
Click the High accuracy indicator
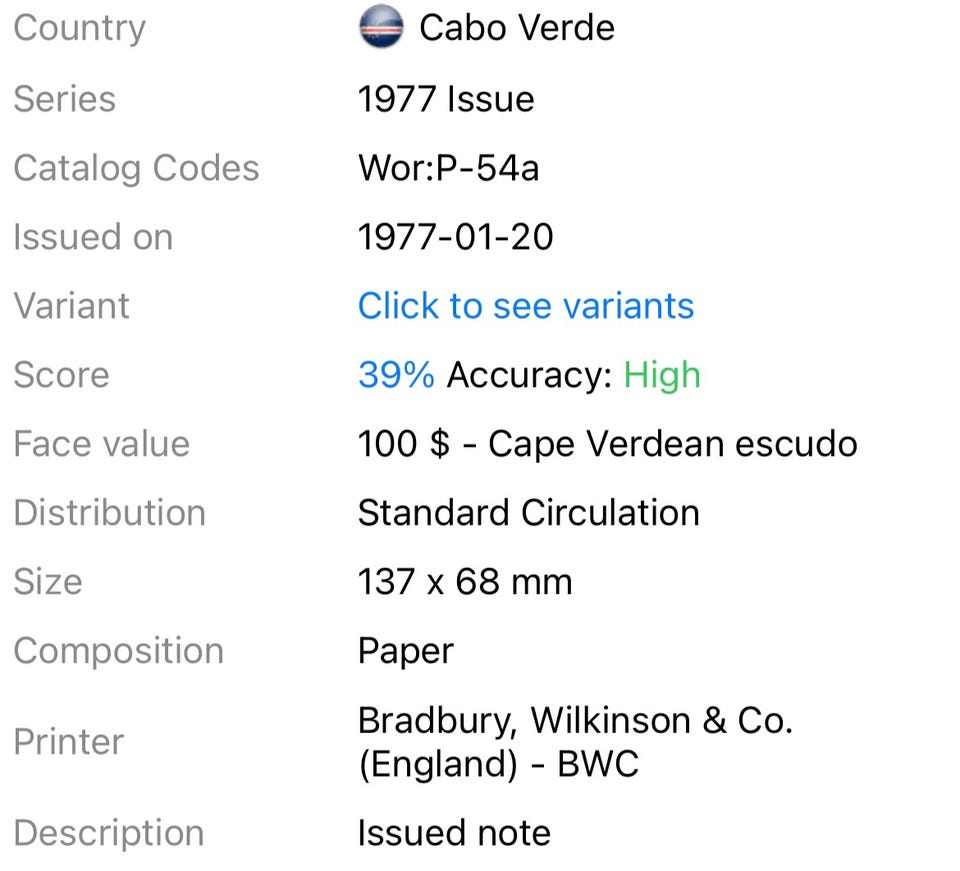point(662,375)
